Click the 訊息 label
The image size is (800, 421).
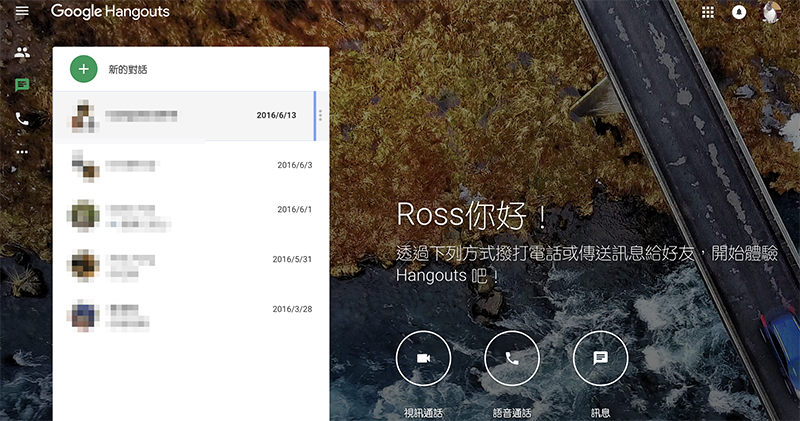coord(601,413)
